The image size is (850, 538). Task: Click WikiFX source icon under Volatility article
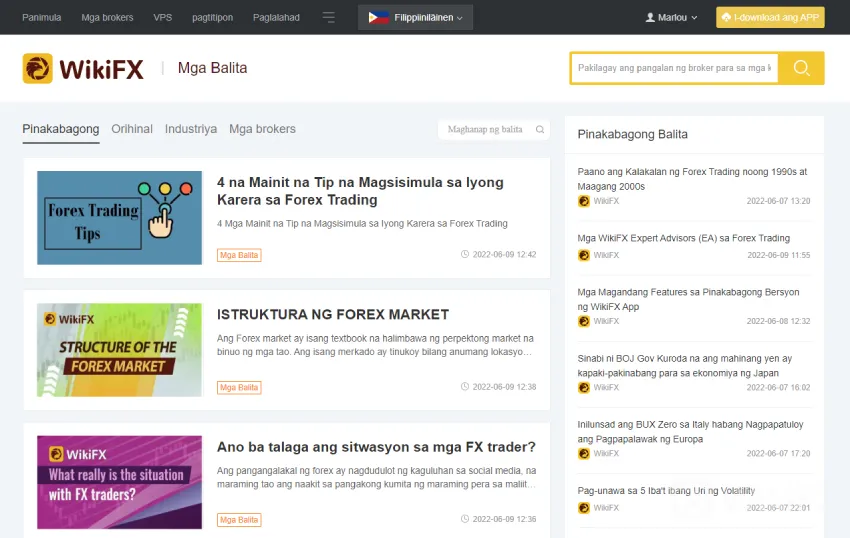[584, 508]
